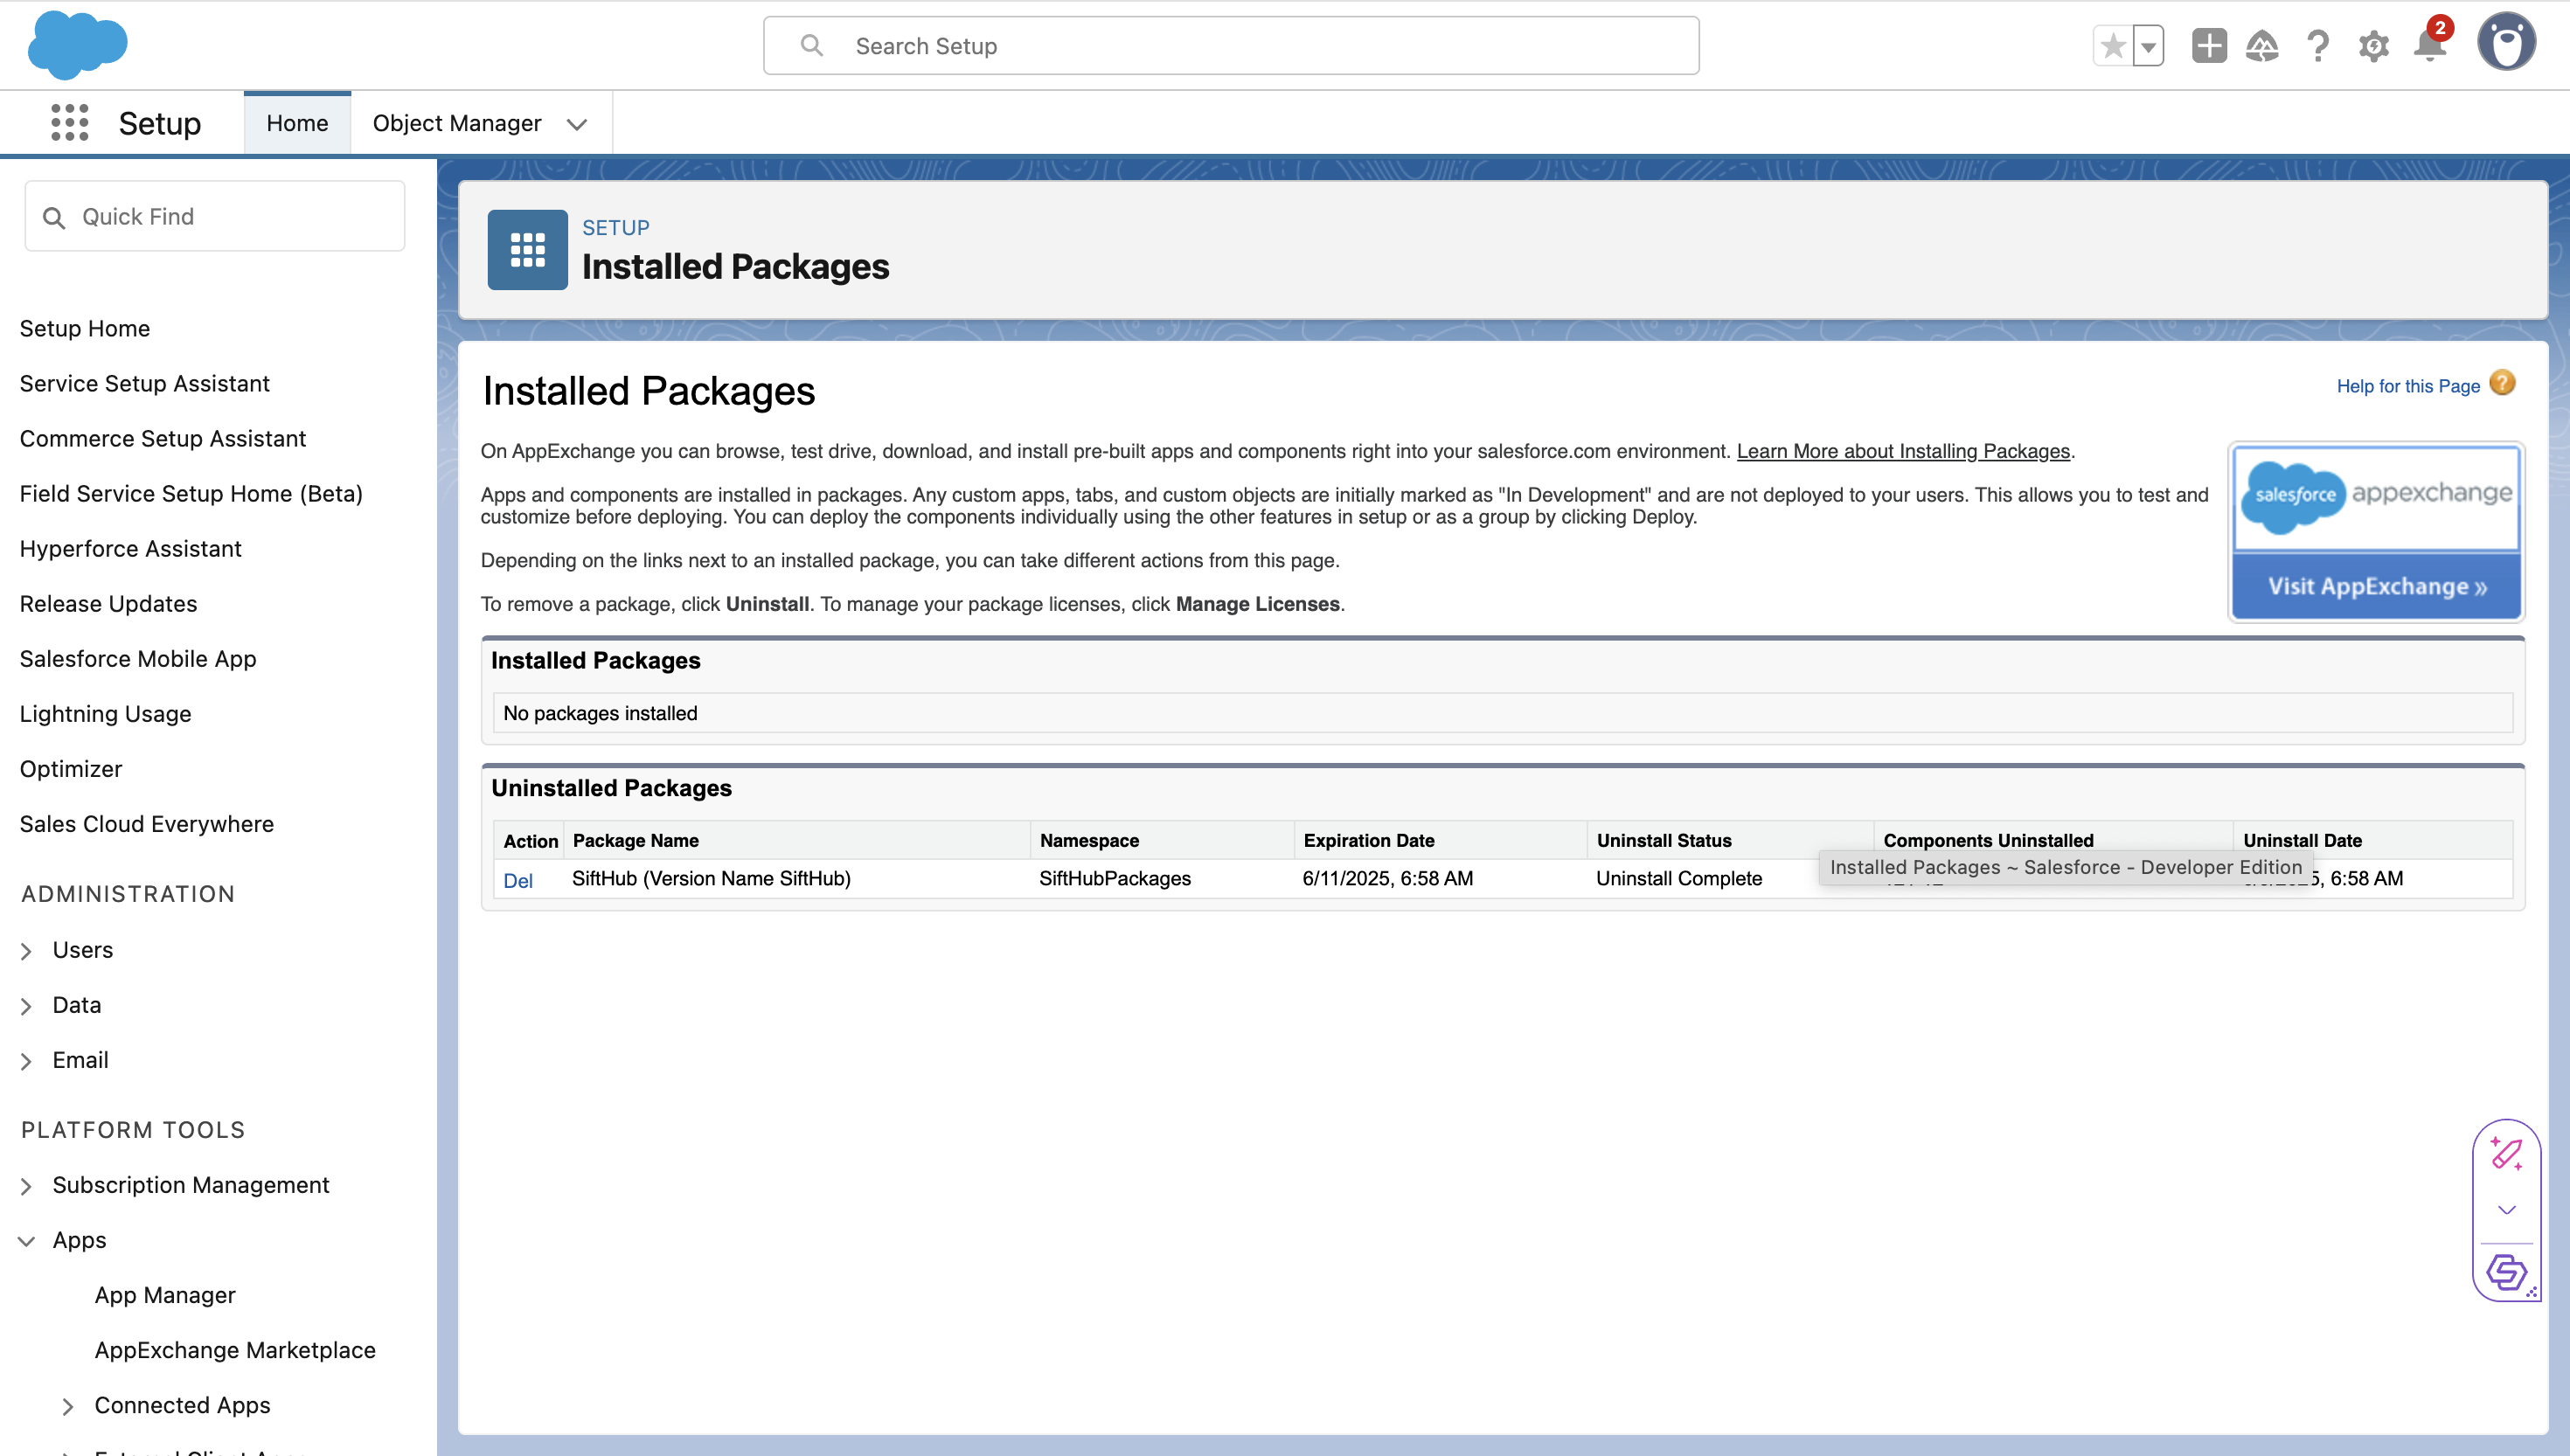Screen dimensions: 2570x1456
Task: Open Learn More about Installing Packages link
Action: (x=1902, y=451)
